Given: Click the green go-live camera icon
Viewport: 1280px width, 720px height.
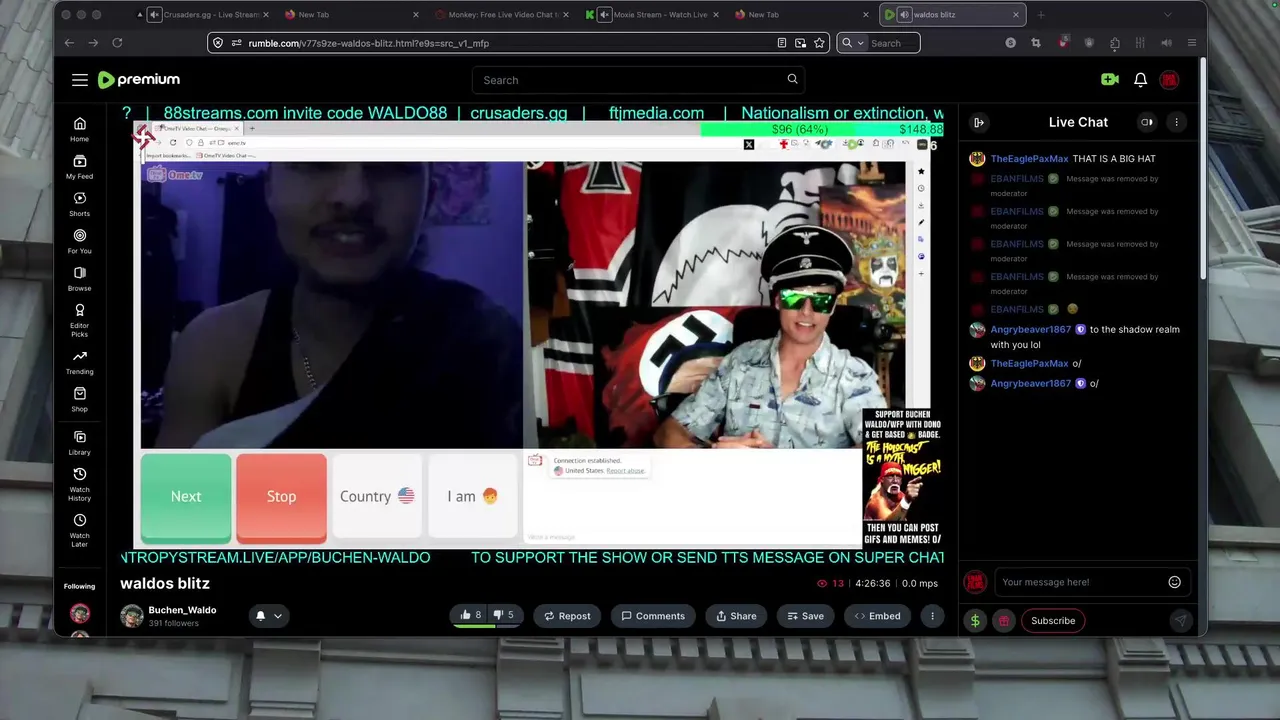Looking at the screenshot, I should point(1109,80).
